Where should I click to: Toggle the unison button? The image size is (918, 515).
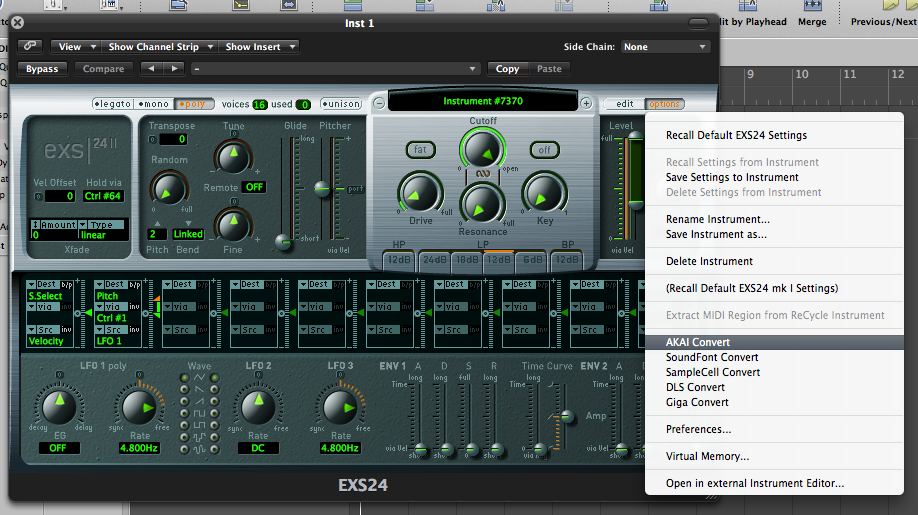(x=341, y=104)
